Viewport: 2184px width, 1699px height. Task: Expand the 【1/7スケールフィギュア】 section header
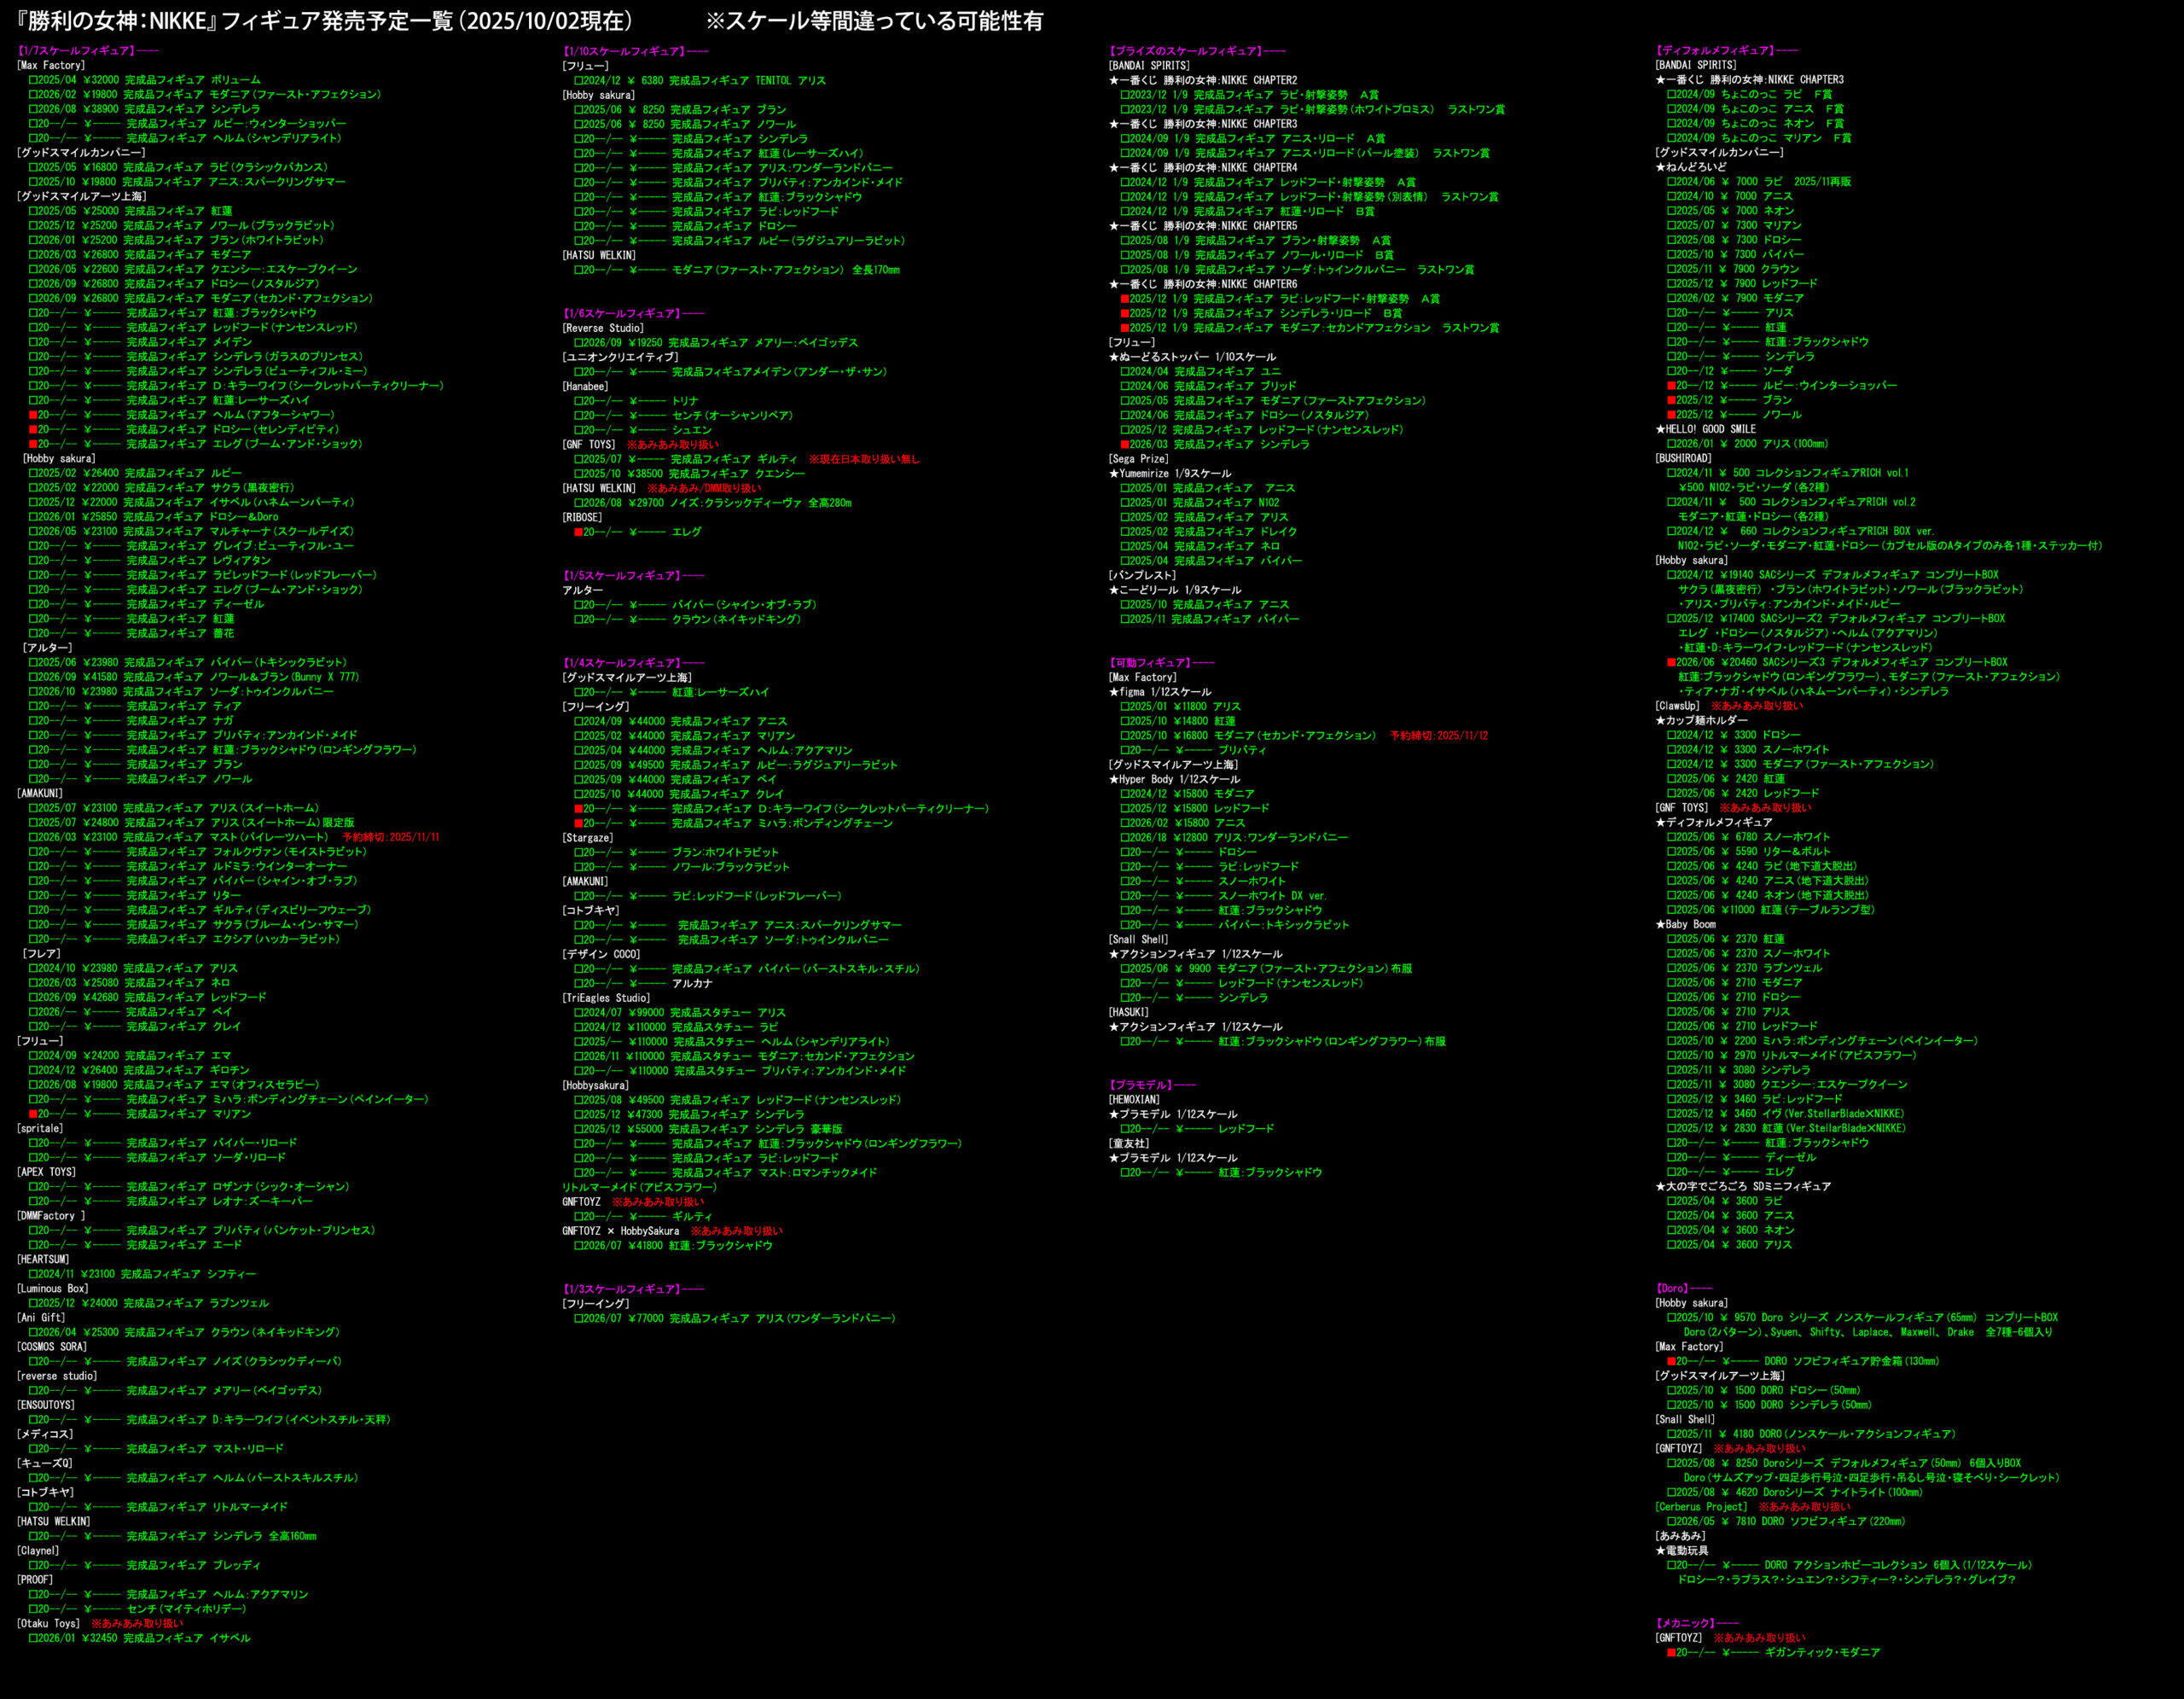(76, 50)
